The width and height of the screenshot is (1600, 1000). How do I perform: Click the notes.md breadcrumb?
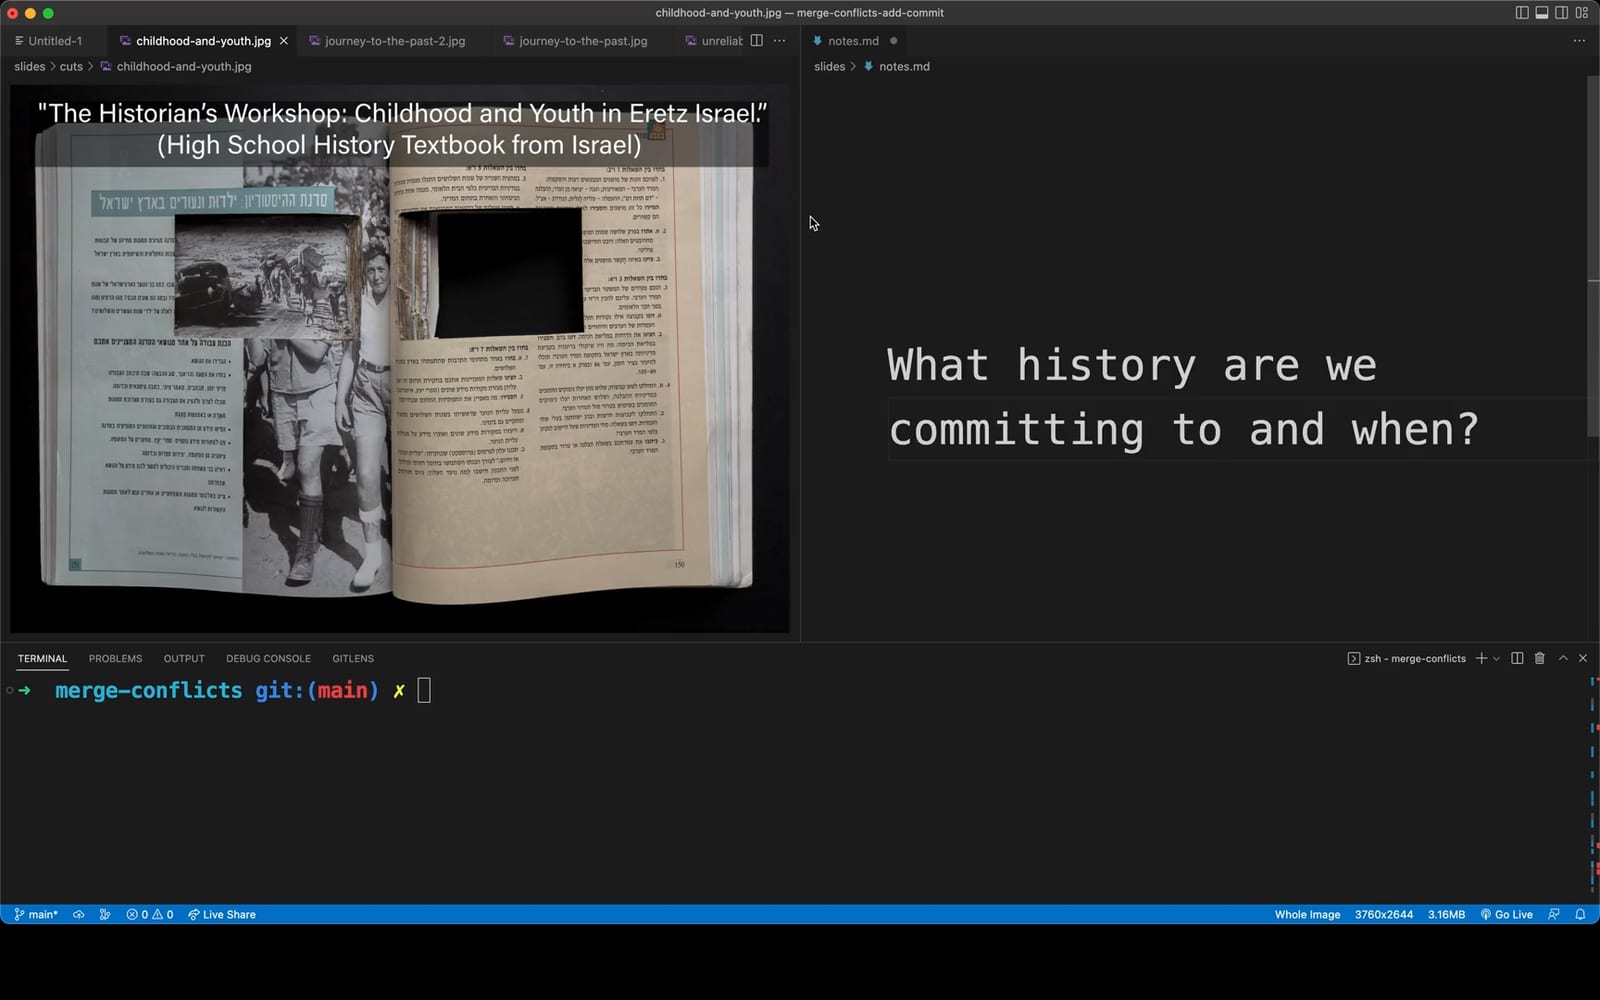tap(897, 66)
